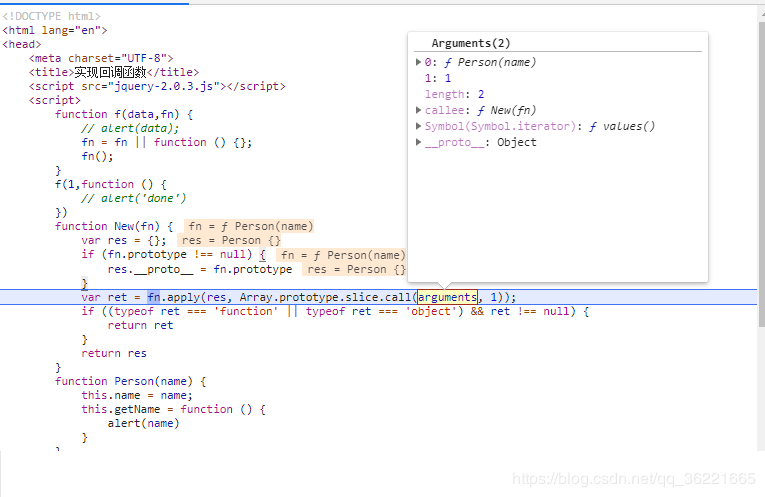This screenshot has width=765, height=497.
Task: Click the <meta charset="UTF-8"> line
Action: click(x=101, y=59)
